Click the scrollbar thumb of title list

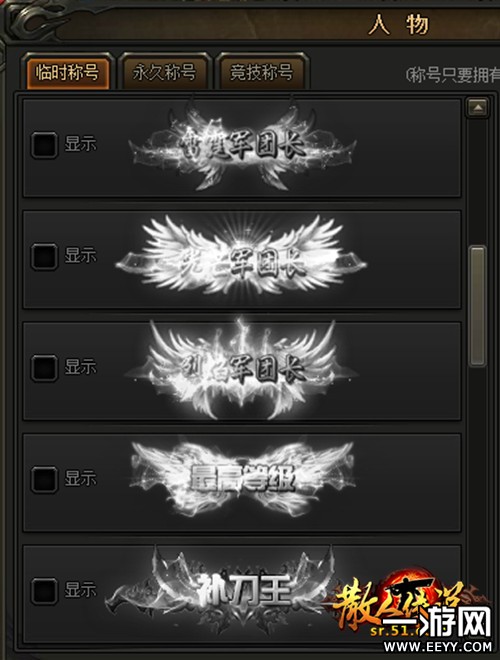pyautogui.click(x=477, y=306)
